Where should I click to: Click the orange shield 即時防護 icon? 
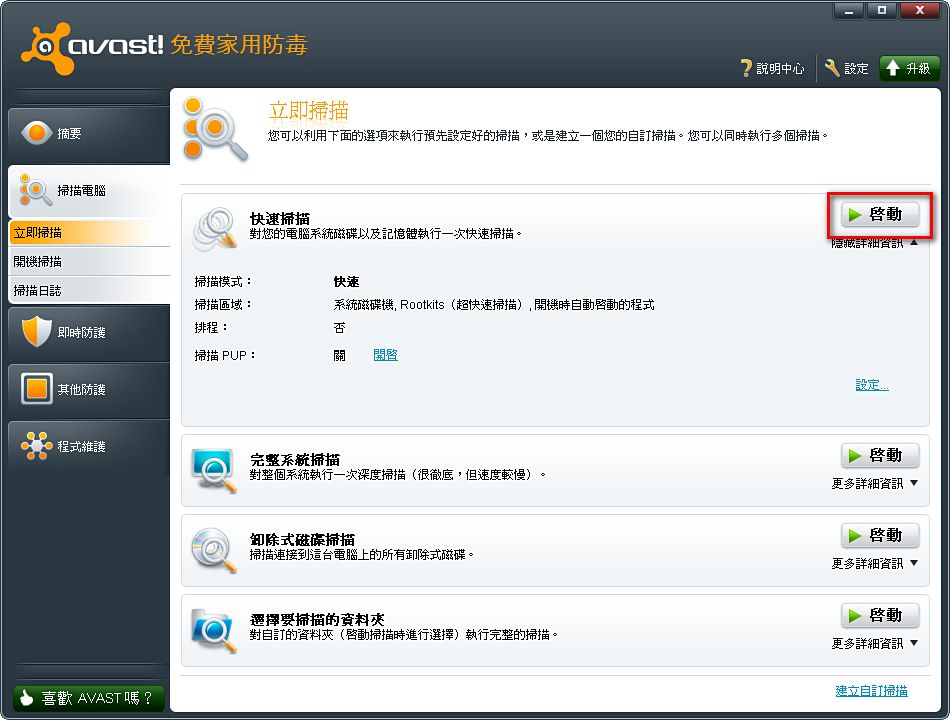tap(36, 332)
